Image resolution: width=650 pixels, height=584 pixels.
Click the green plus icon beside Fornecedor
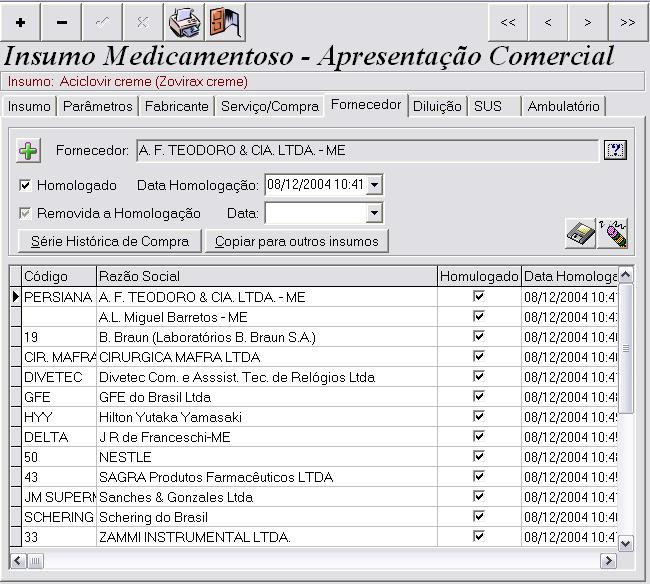tap(29, 151)
